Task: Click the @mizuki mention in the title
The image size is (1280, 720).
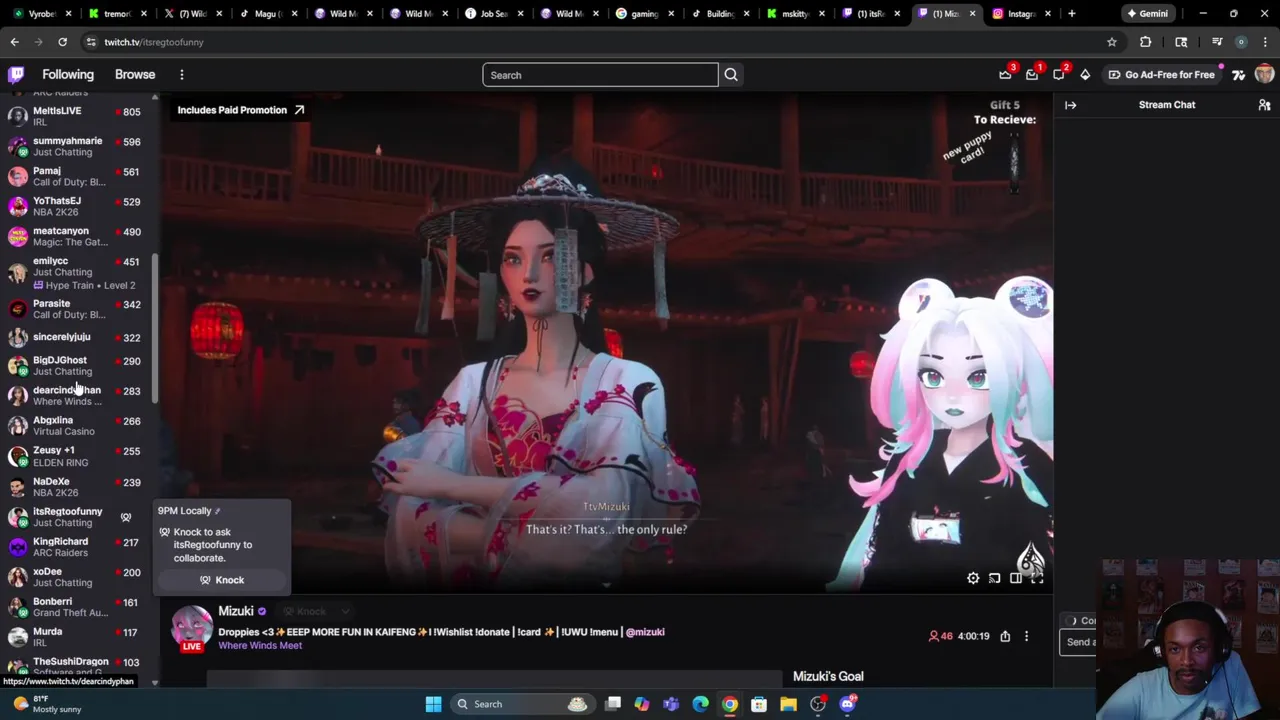Action: (645, 632)
